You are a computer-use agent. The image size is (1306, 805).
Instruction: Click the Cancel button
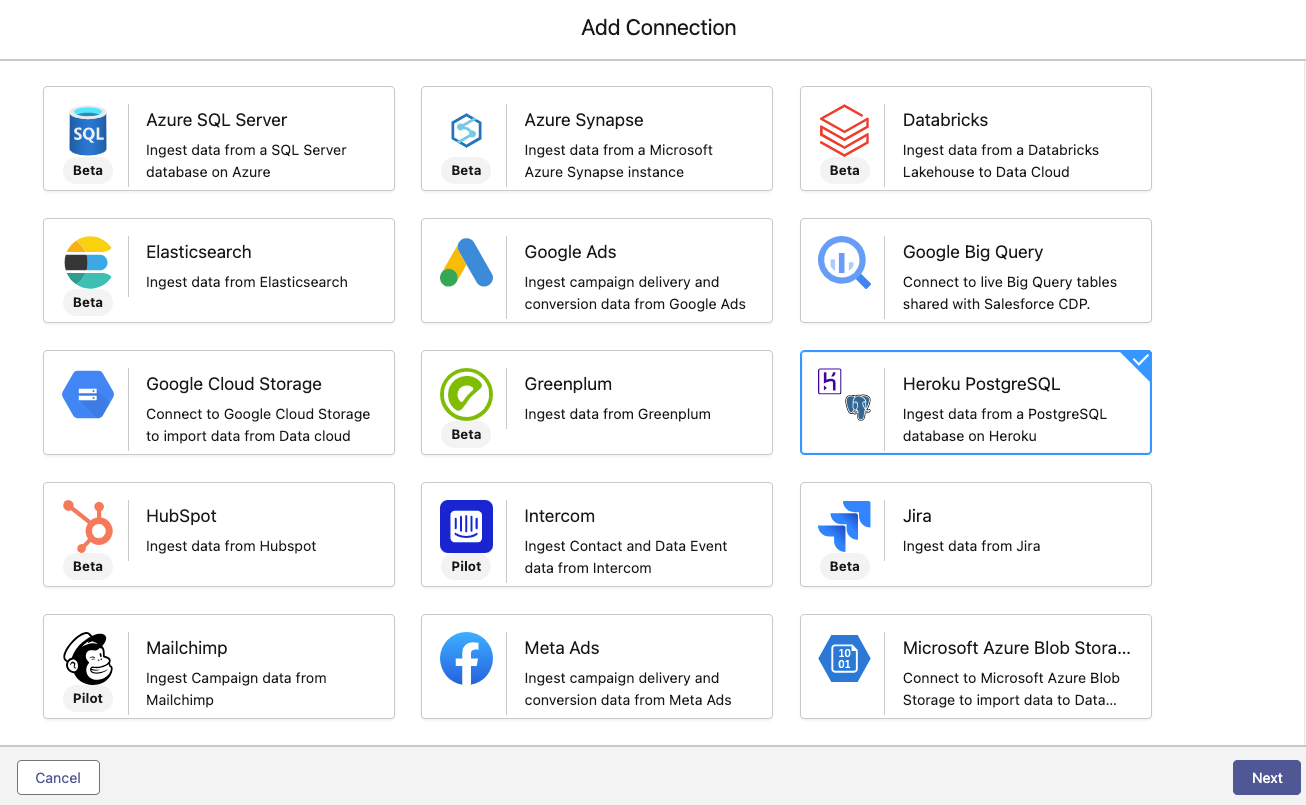(58, 778)
